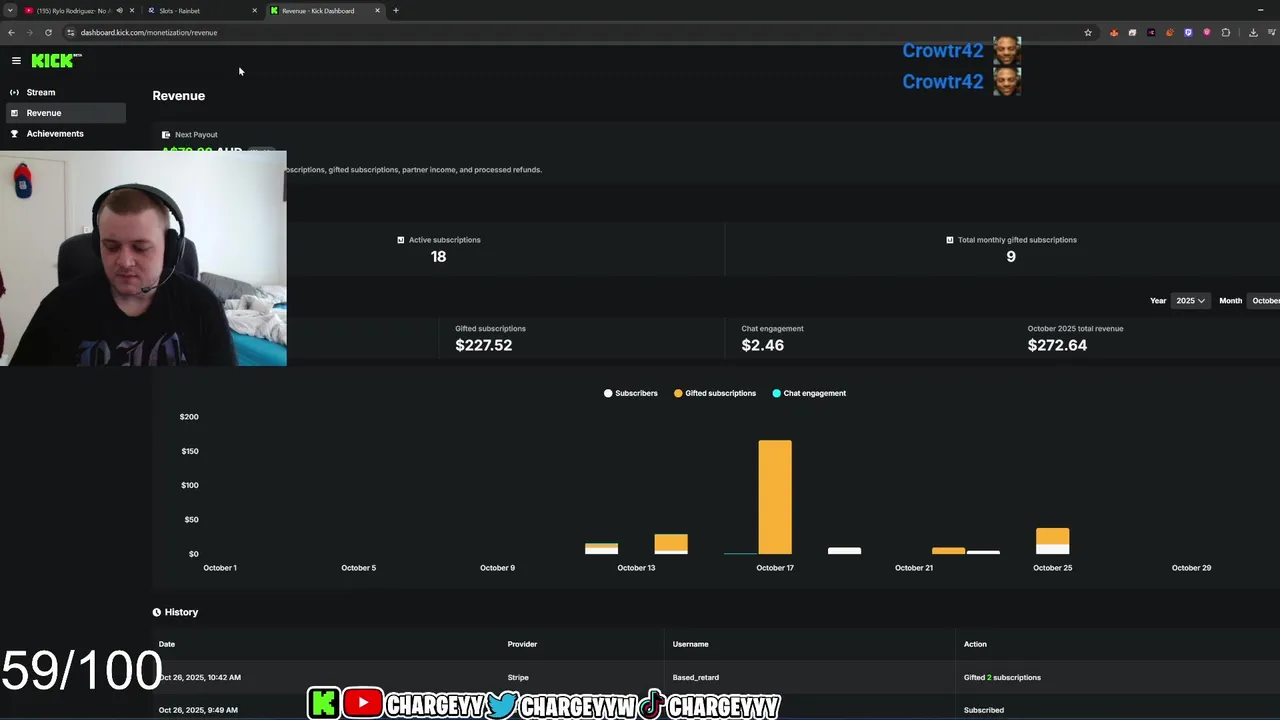Click the Active subscriptions value 18
The height and width of the screenshot is (720, 1280).
point(438,257)
